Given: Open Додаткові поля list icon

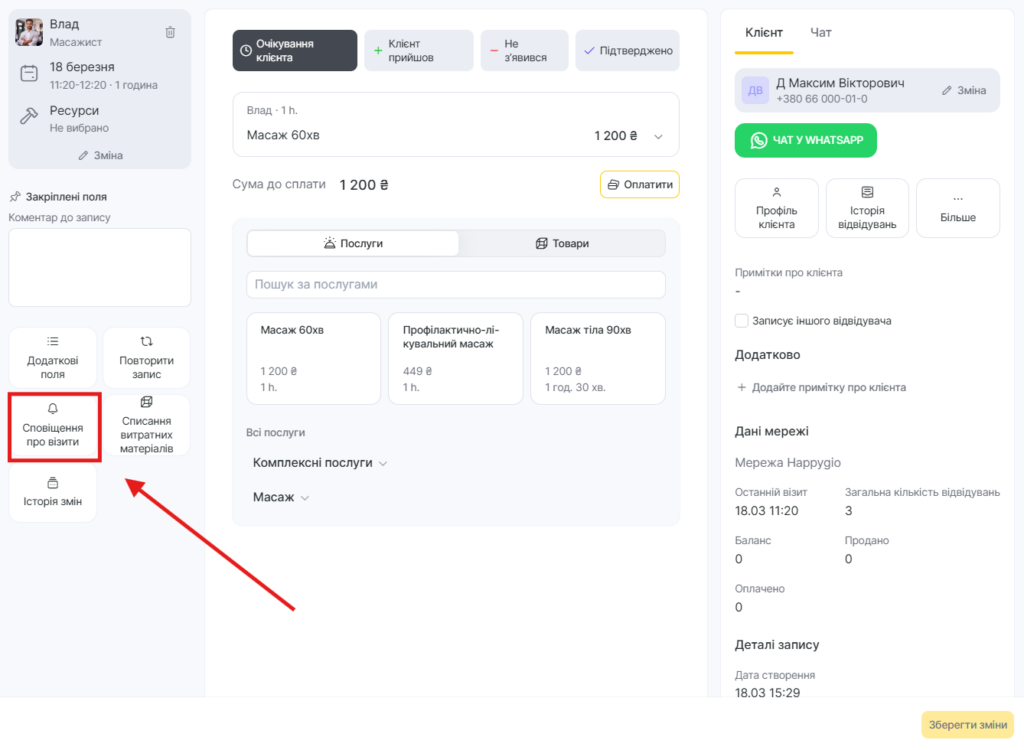Looking at the screenshot, I should [x=53, y=341].
